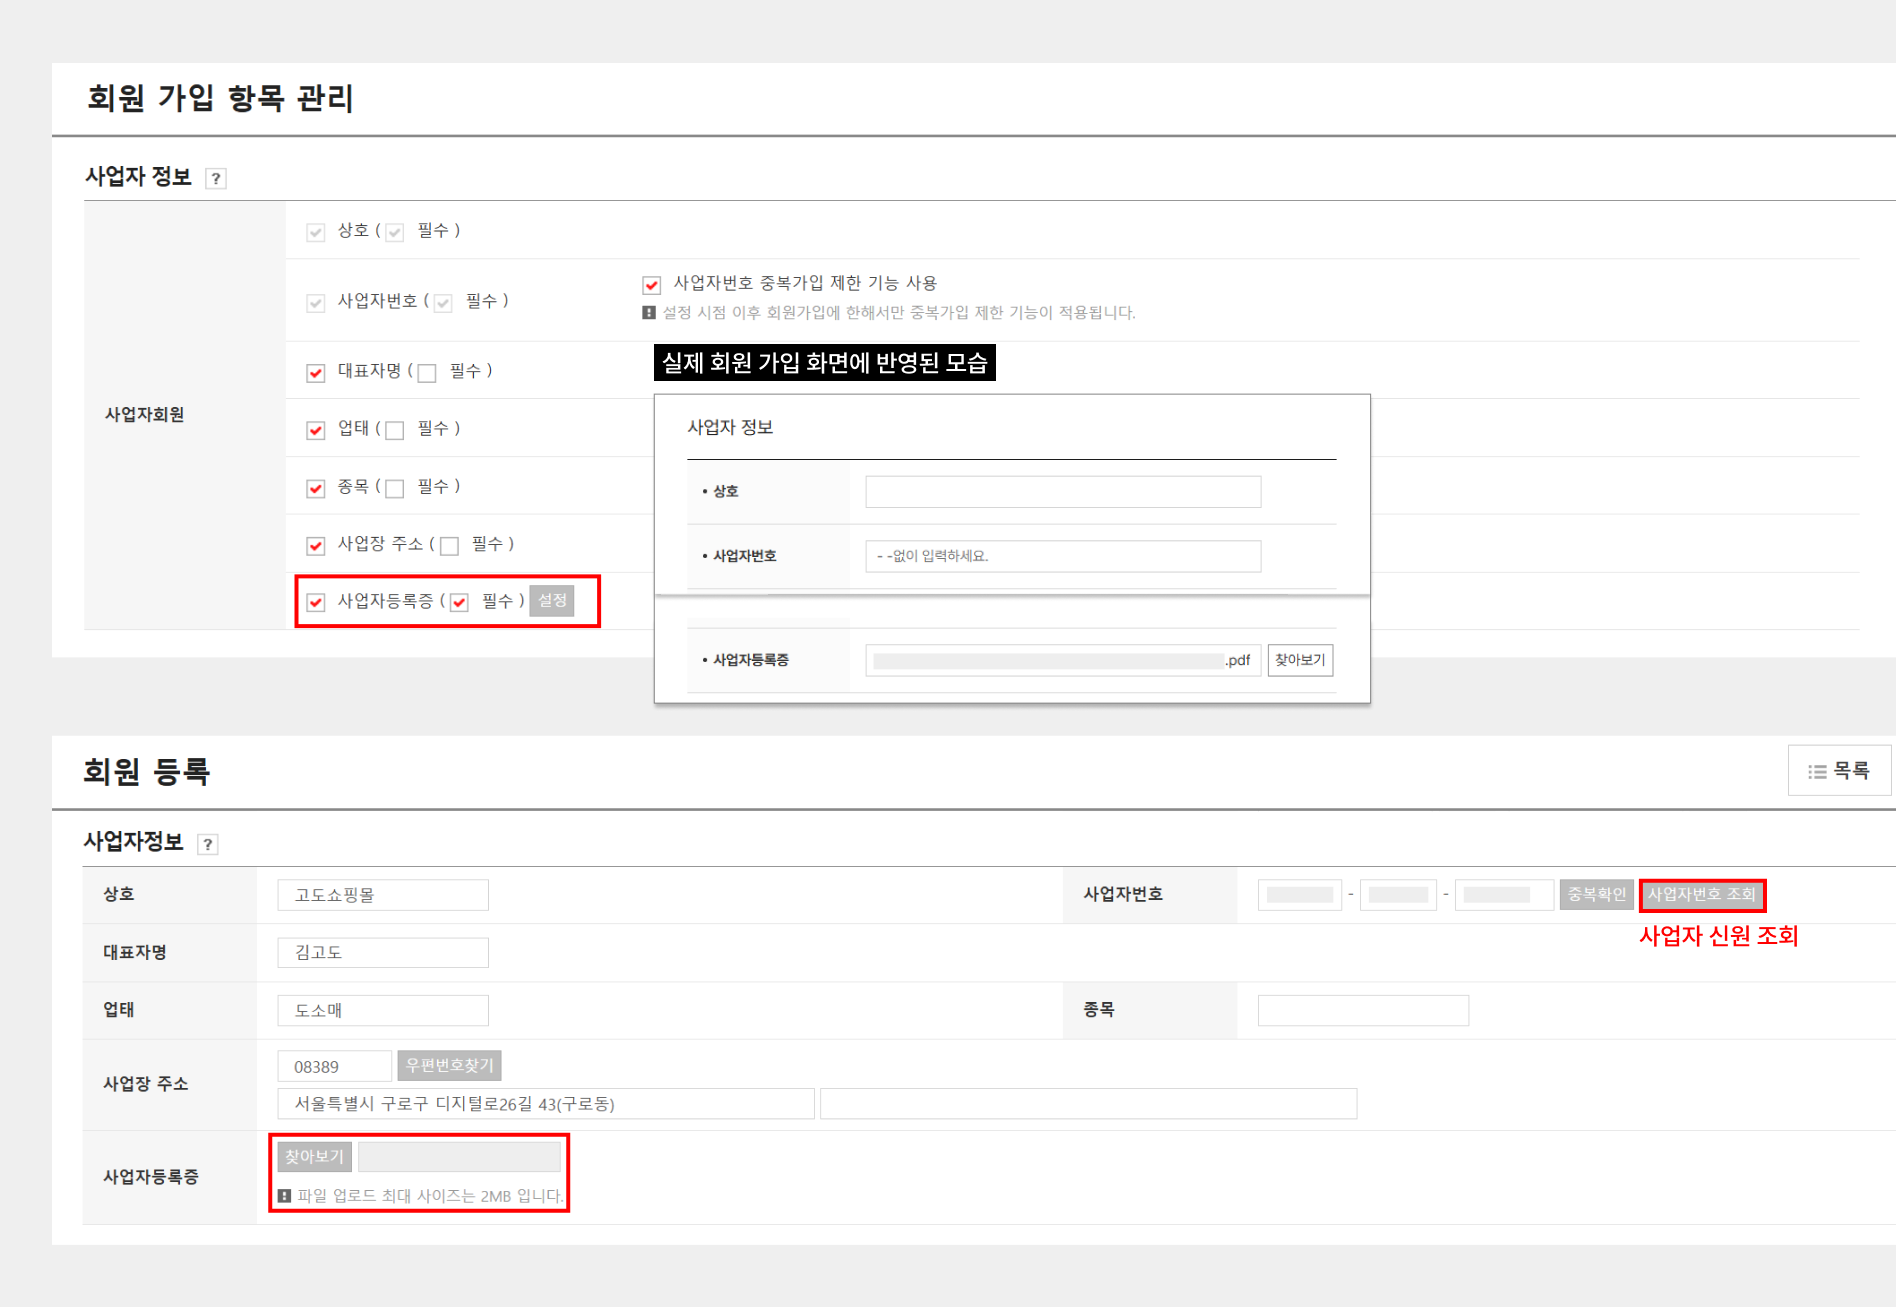The height and width of the screenshot is (1307, 1896).
Task: Check the 업태 필수 checkbox
Action: coord(395,430)
